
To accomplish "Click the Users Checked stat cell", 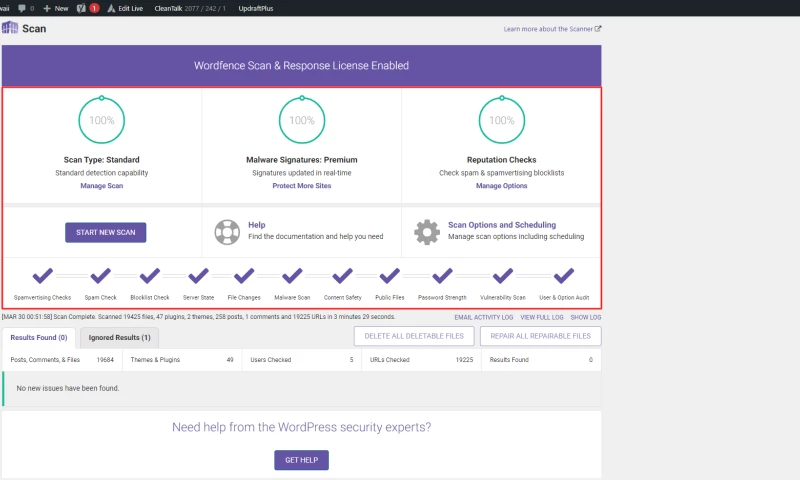I will [x=302, y=360].
